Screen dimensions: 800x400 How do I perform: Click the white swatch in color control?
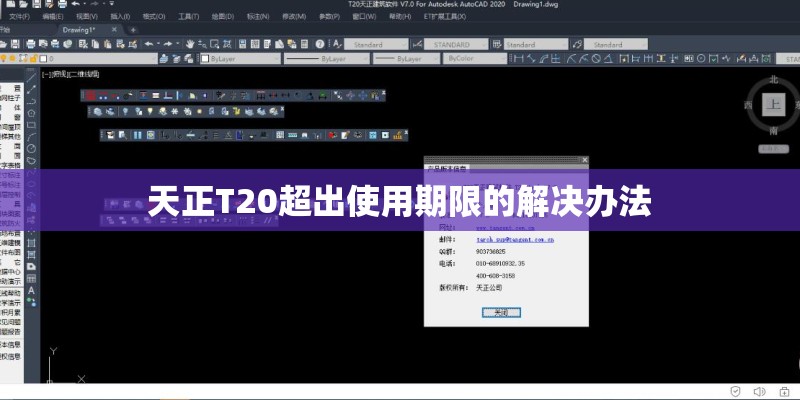pyautogui.click(x=205, y=59)
